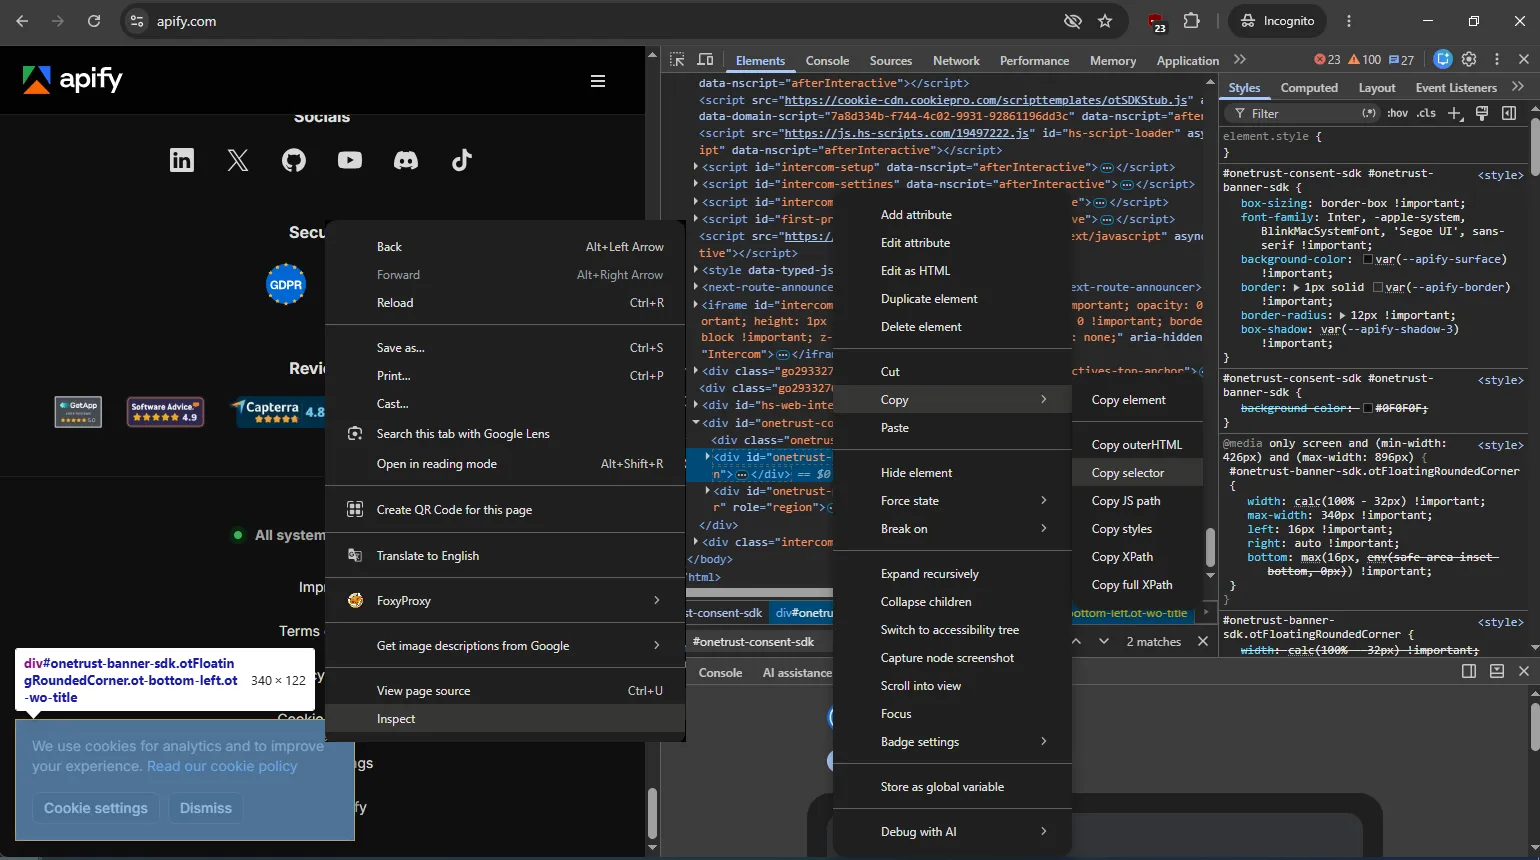Open the Event Listeners tab
This screenshot has width=1540, height=860.
tap(1456, 87)
